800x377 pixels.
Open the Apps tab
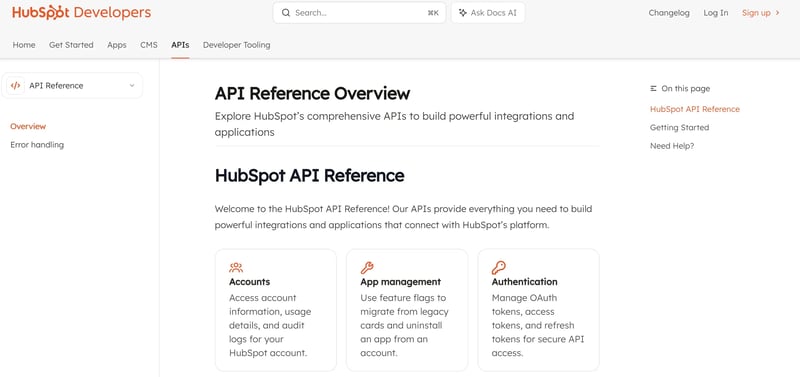pos(117,45)
